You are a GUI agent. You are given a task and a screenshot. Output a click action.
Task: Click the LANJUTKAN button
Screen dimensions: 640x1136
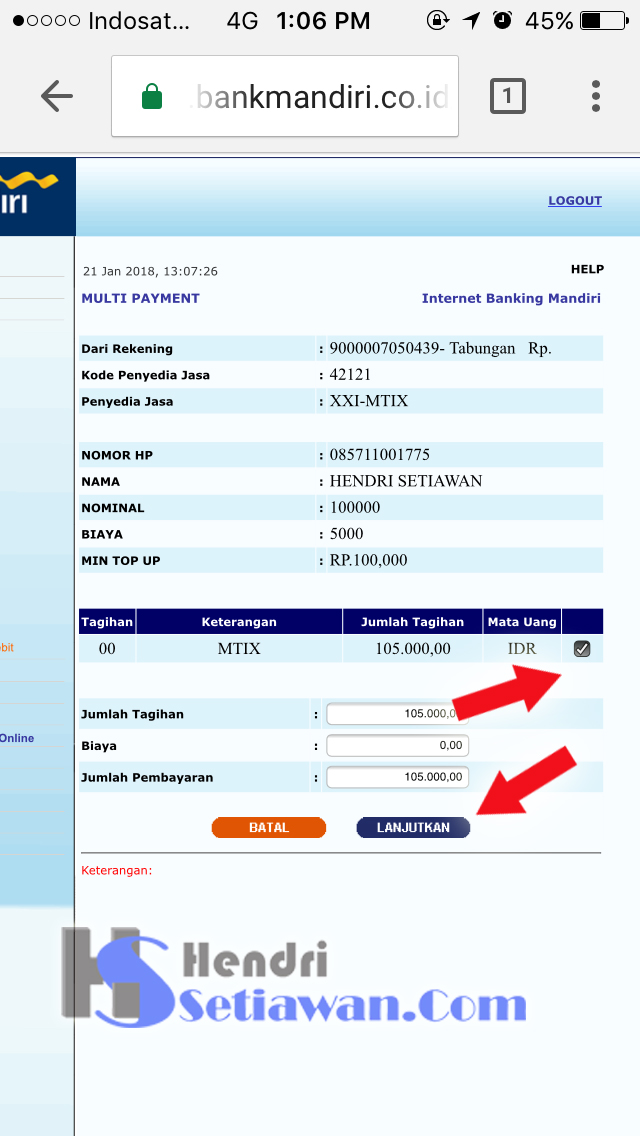[413, 827]
